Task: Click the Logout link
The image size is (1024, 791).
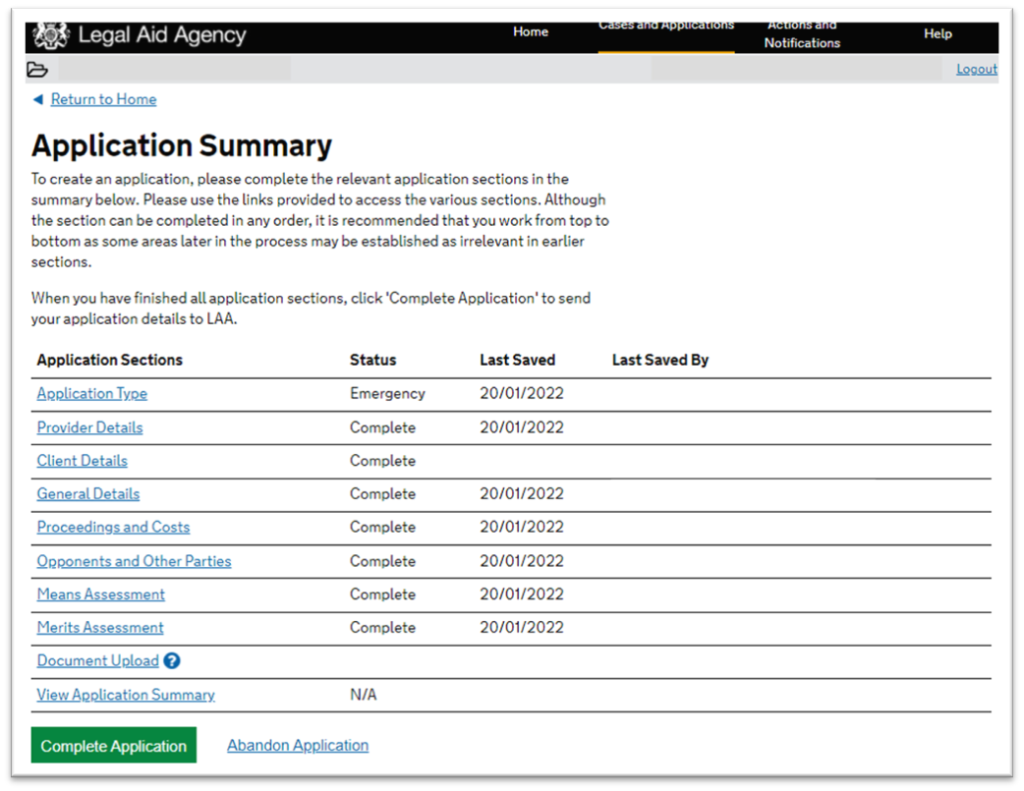Action: [976, 69]
